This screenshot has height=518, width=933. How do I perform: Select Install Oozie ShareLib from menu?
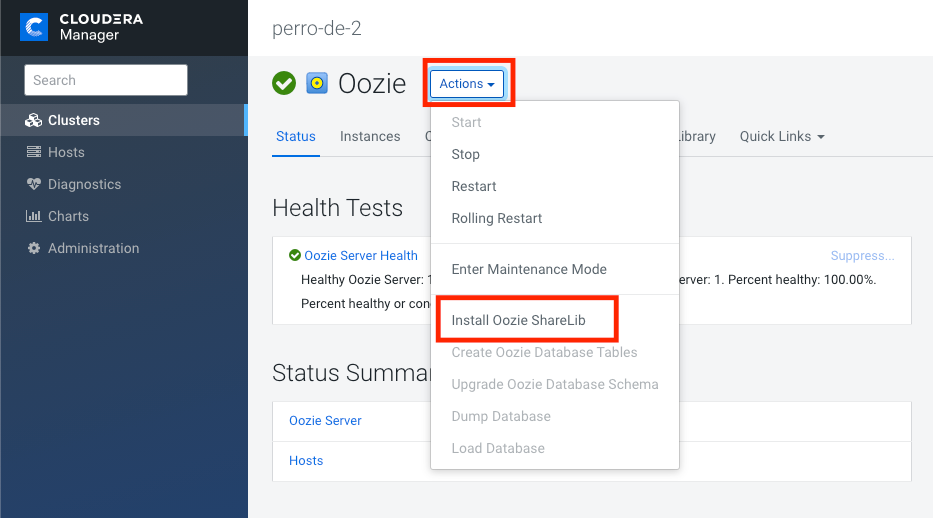[x=518, y=320]
